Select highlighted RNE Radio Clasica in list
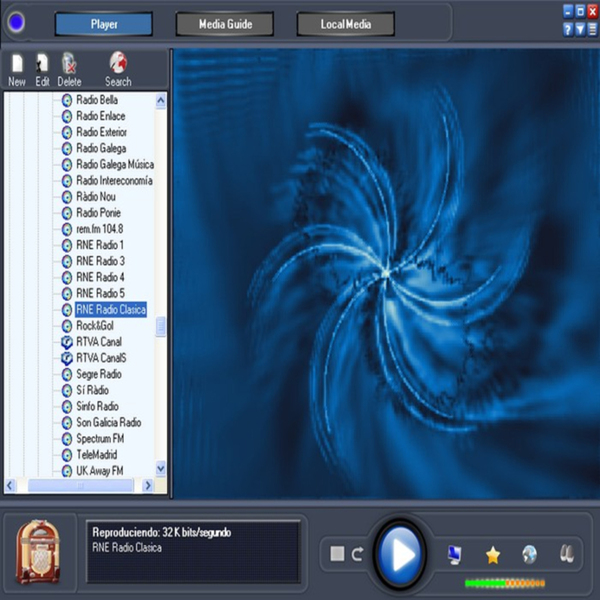The image size is (600, 600). pos(111,309)
